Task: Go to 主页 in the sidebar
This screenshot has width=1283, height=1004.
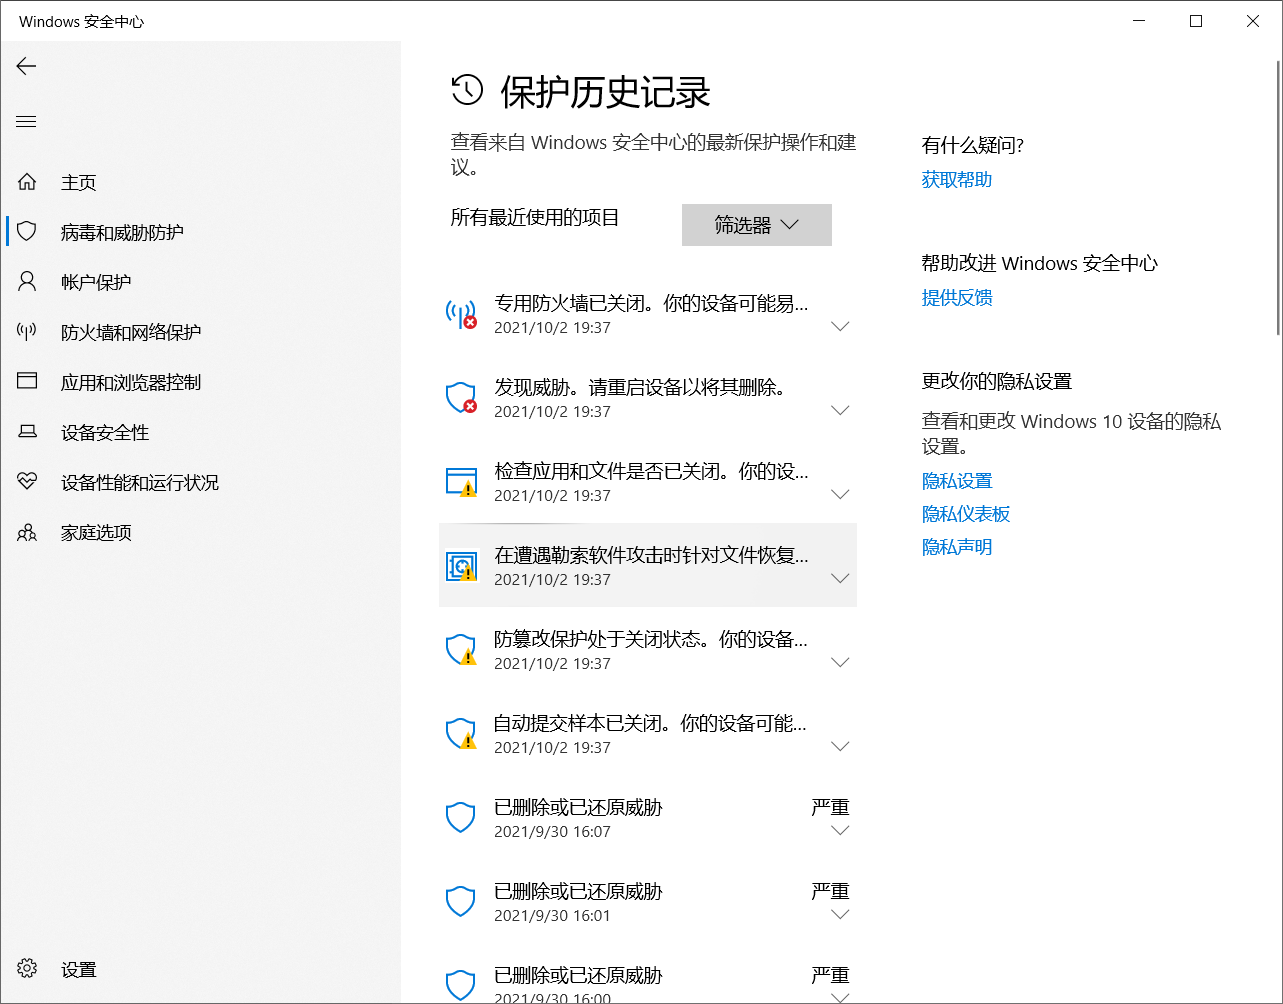Action: tap(79, 182)
